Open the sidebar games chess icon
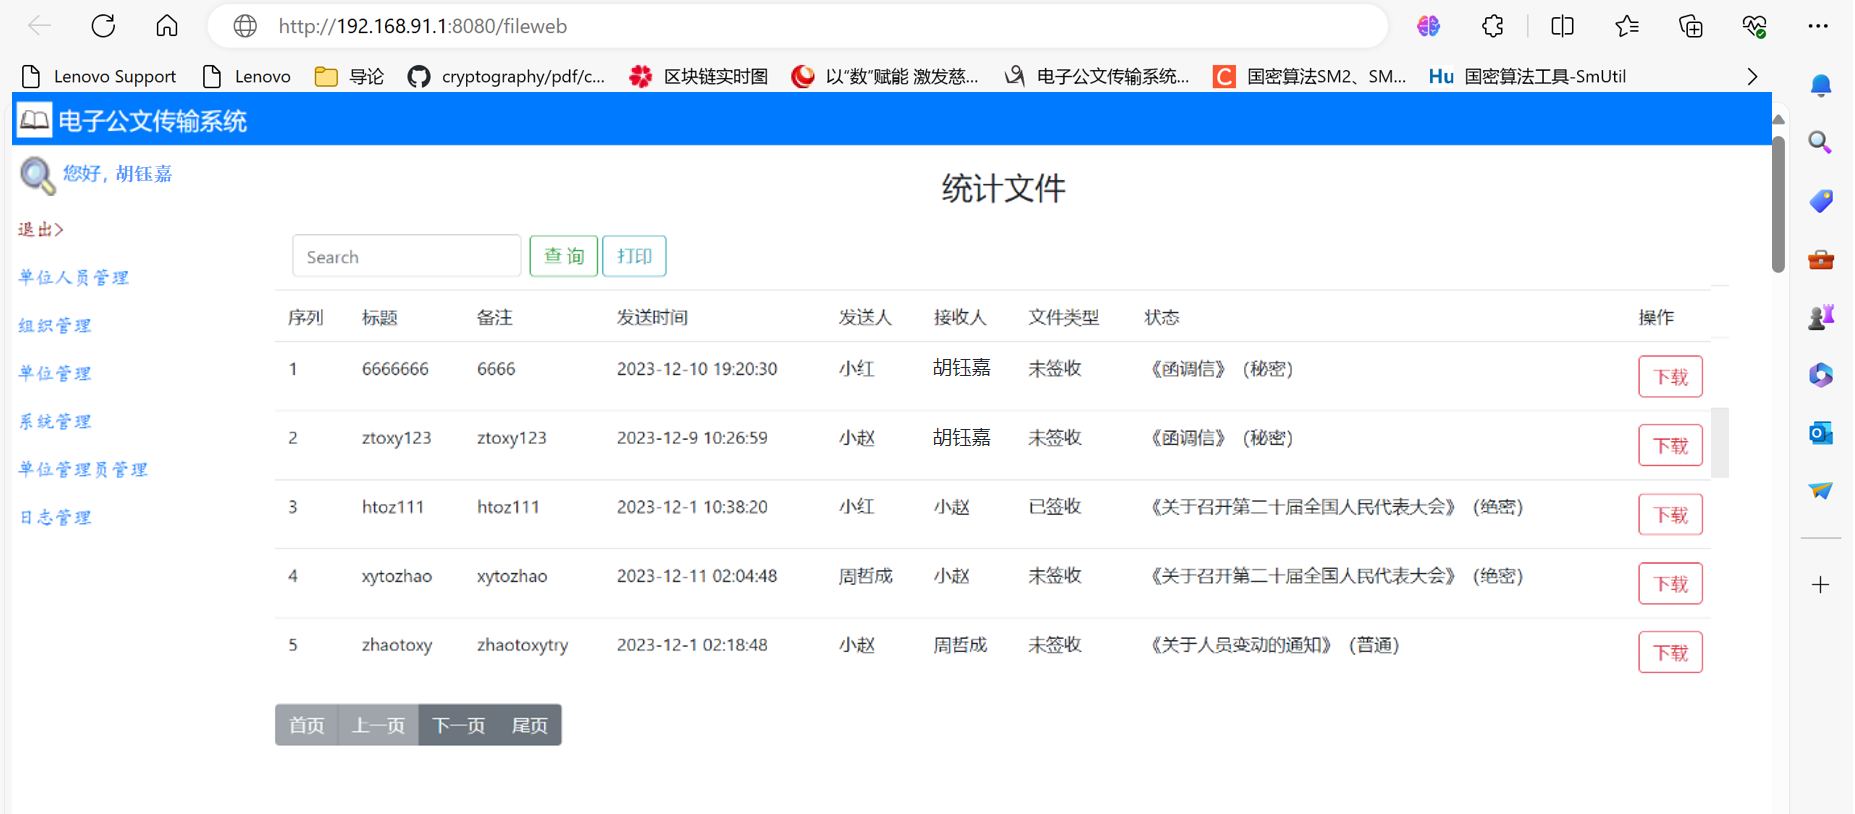Screen dimensions: 1855x814 [1821, 317]
